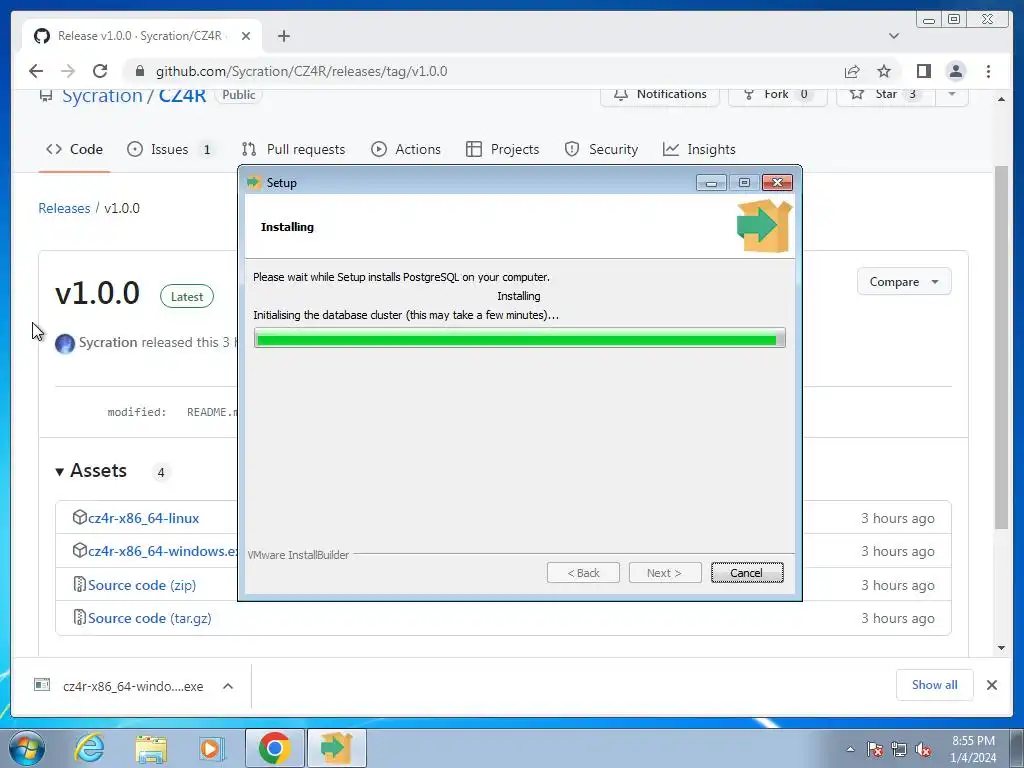Click Sycration author name in release info
This screenshot has height=768, width=1024.
[x=108, y=342]
